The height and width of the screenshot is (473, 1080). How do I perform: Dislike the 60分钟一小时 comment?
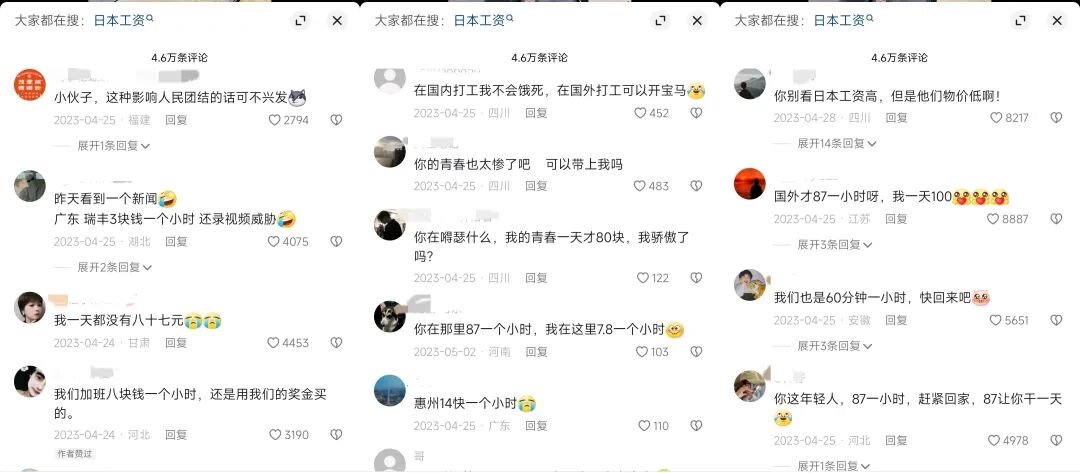point(1056,320)
